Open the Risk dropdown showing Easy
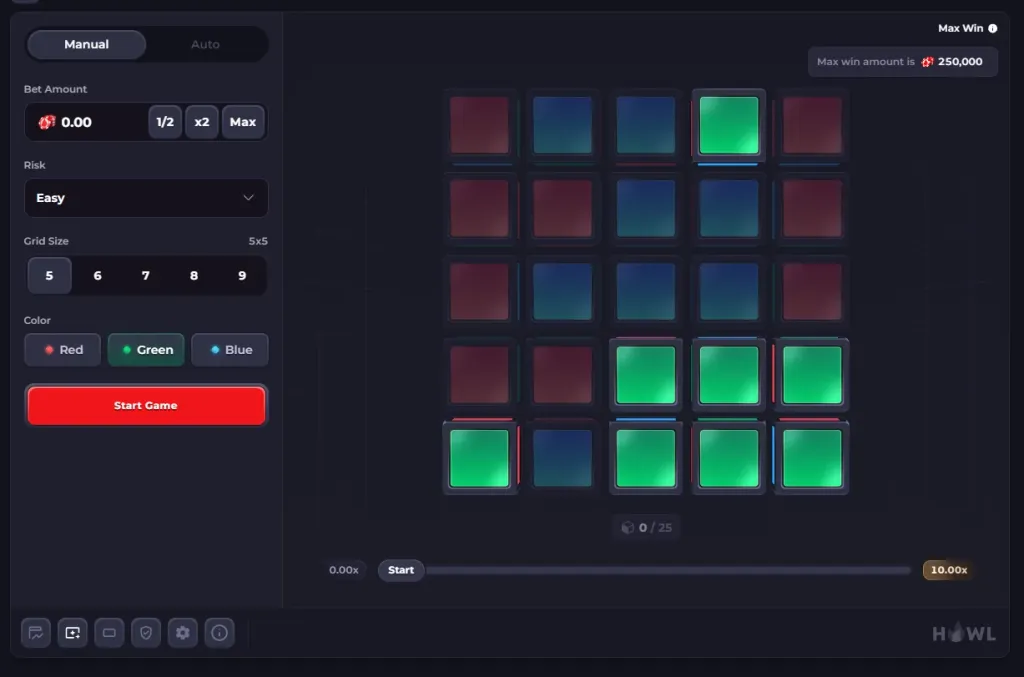1024x677 pixels. [146, 198]
